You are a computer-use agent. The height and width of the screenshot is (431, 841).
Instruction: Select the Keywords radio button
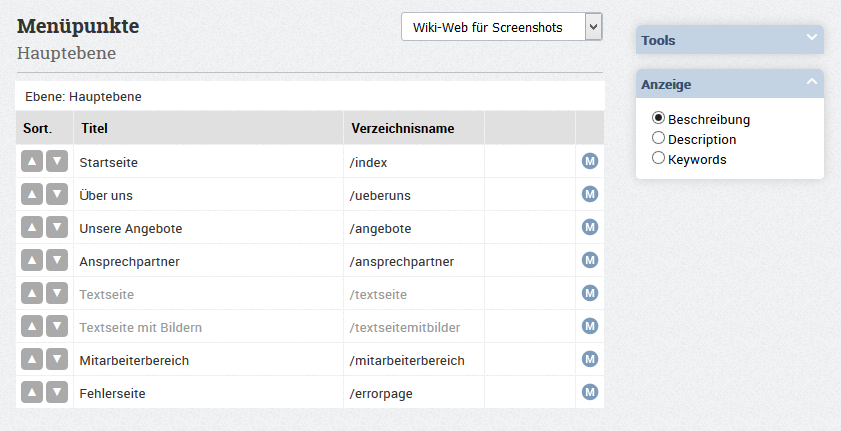click(x=658, y=158)
